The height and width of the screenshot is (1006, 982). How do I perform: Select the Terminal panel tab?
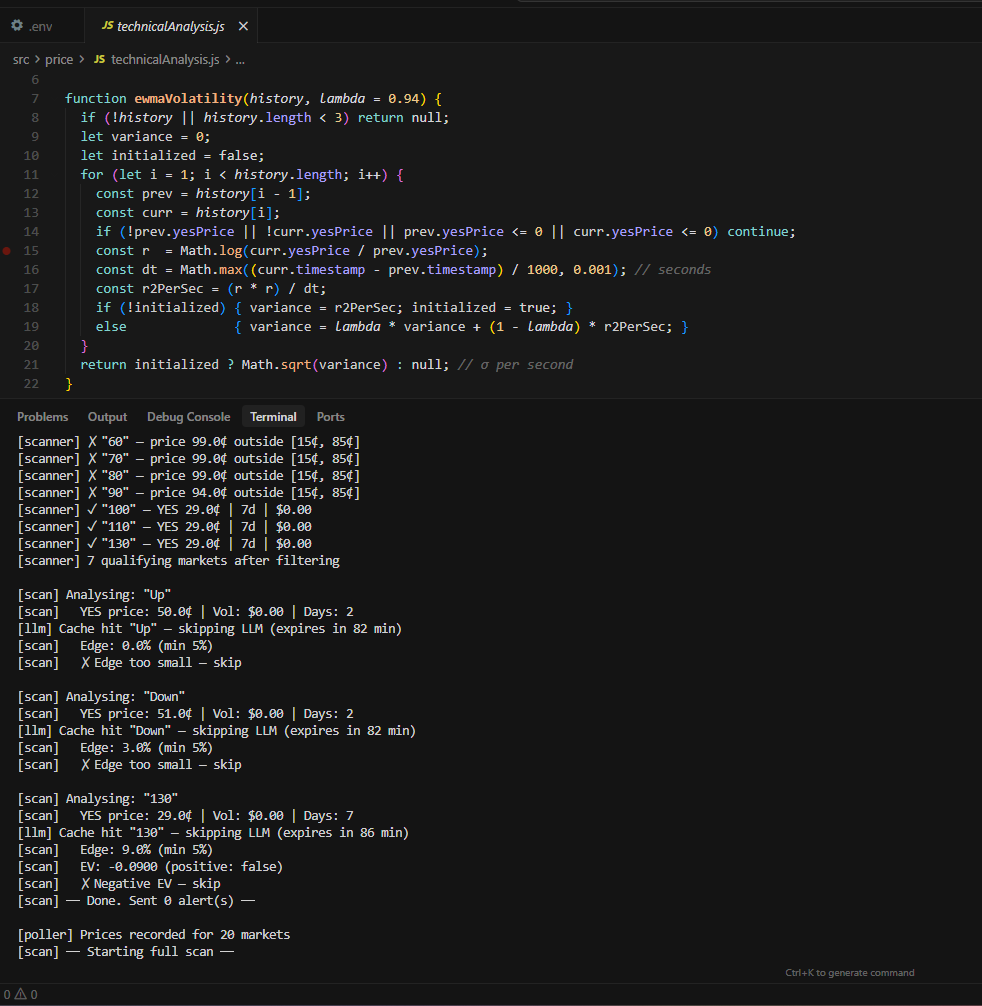click(x=273, y=417)
